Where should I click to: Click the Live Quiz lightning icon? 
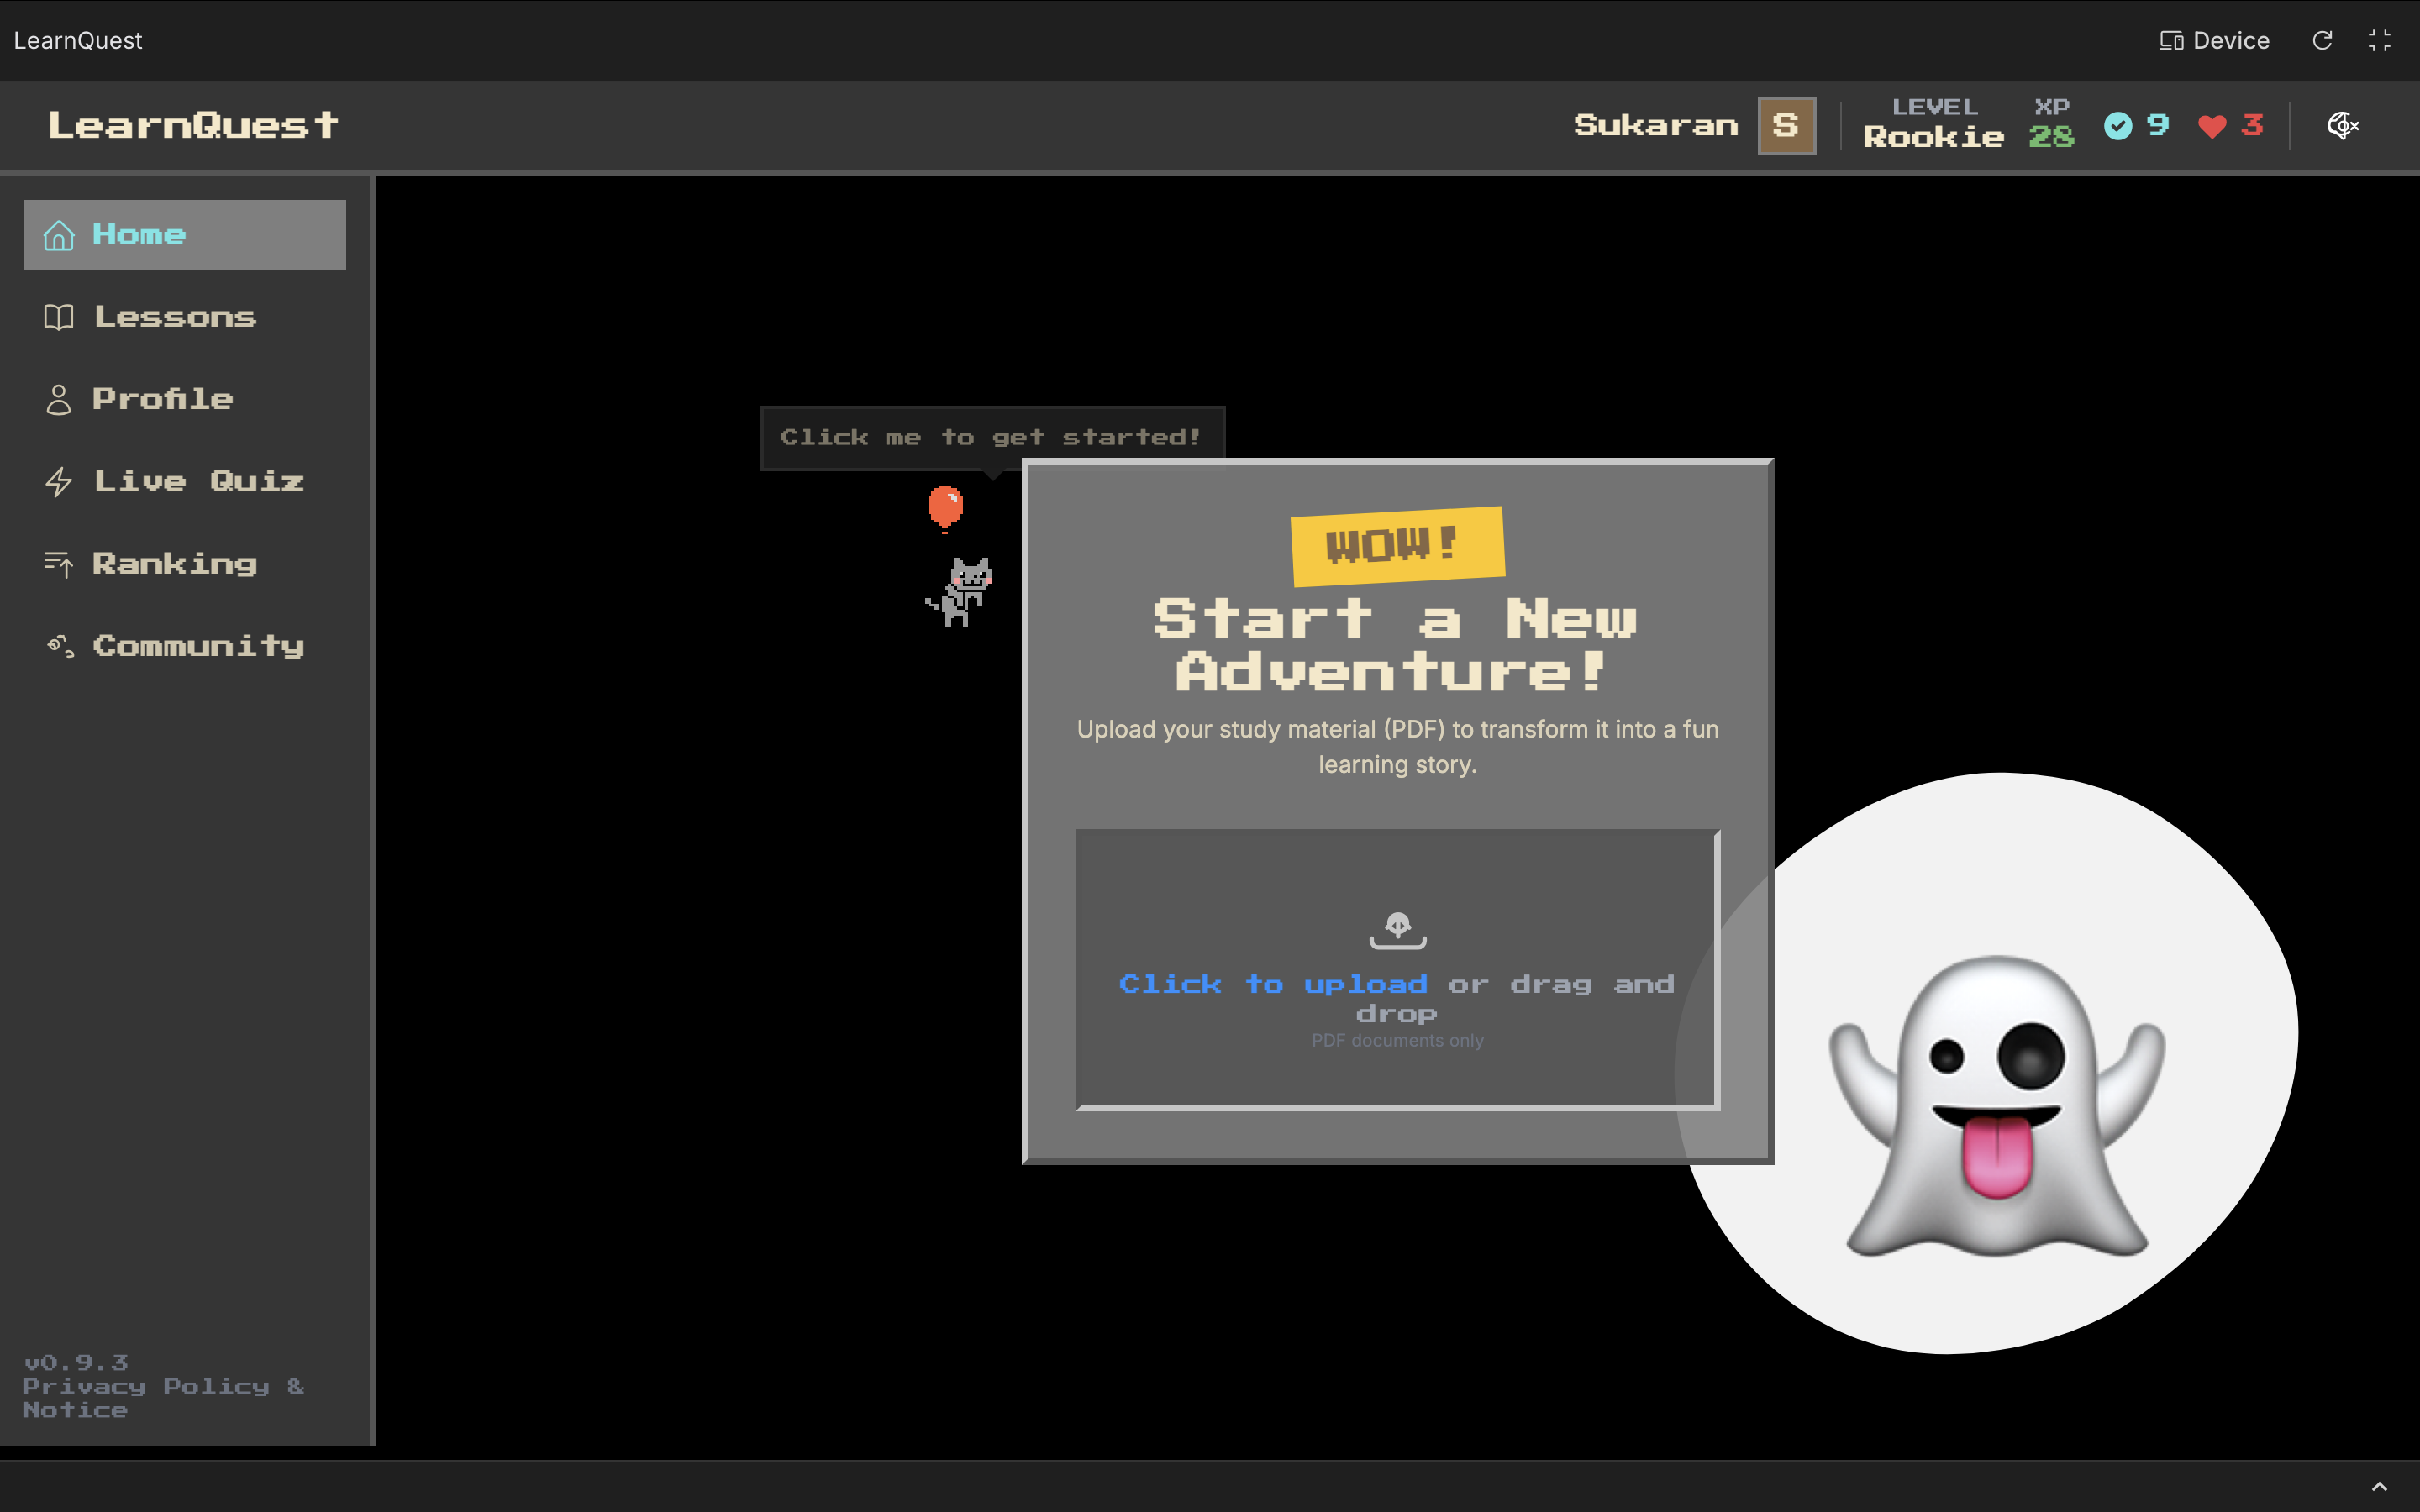coord(59,482)
